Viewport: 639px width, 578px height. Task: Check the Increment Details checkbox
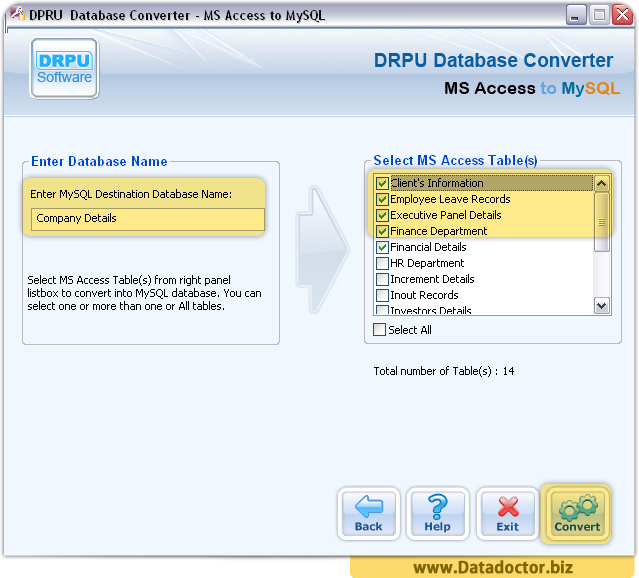(382, 279)
